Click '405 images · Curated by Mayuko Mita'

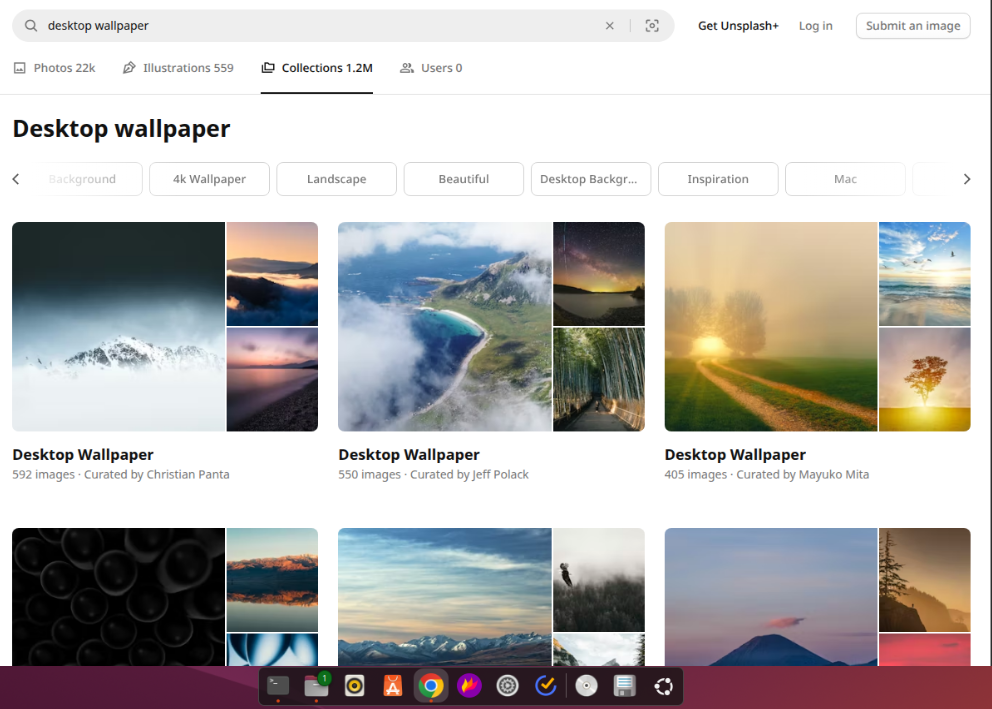click(767, 474)
